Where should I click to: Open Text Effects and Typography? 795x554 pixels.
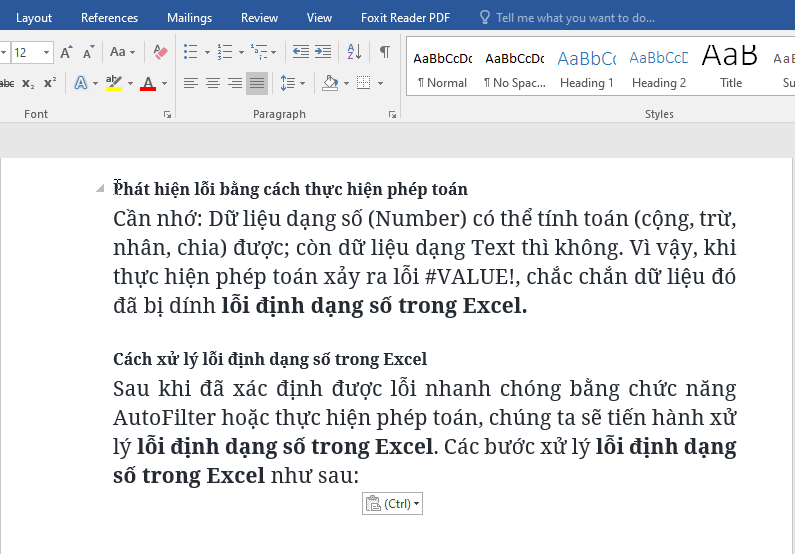tap(81, 83)
